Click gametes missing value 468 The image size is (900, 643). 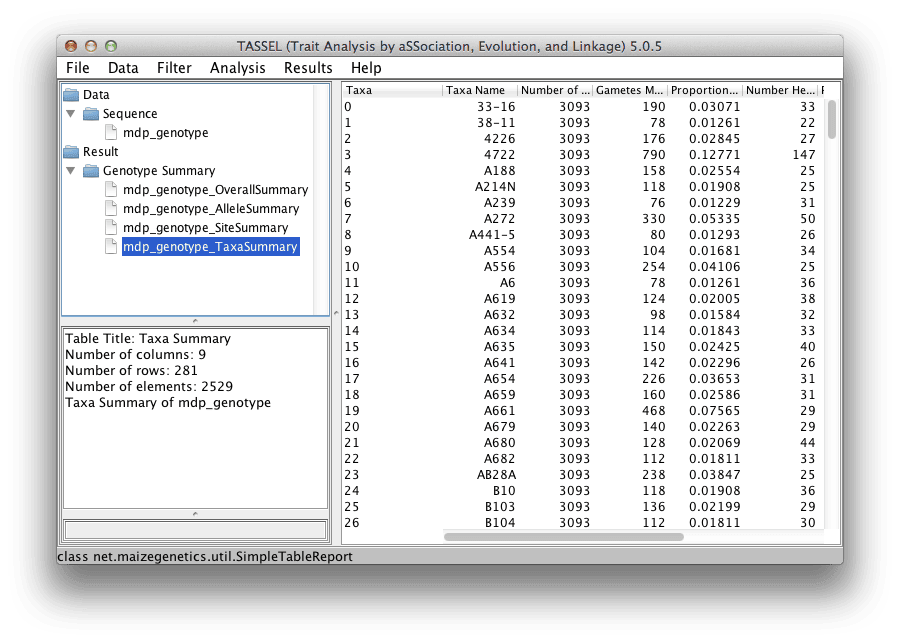[x=653, y=411]
